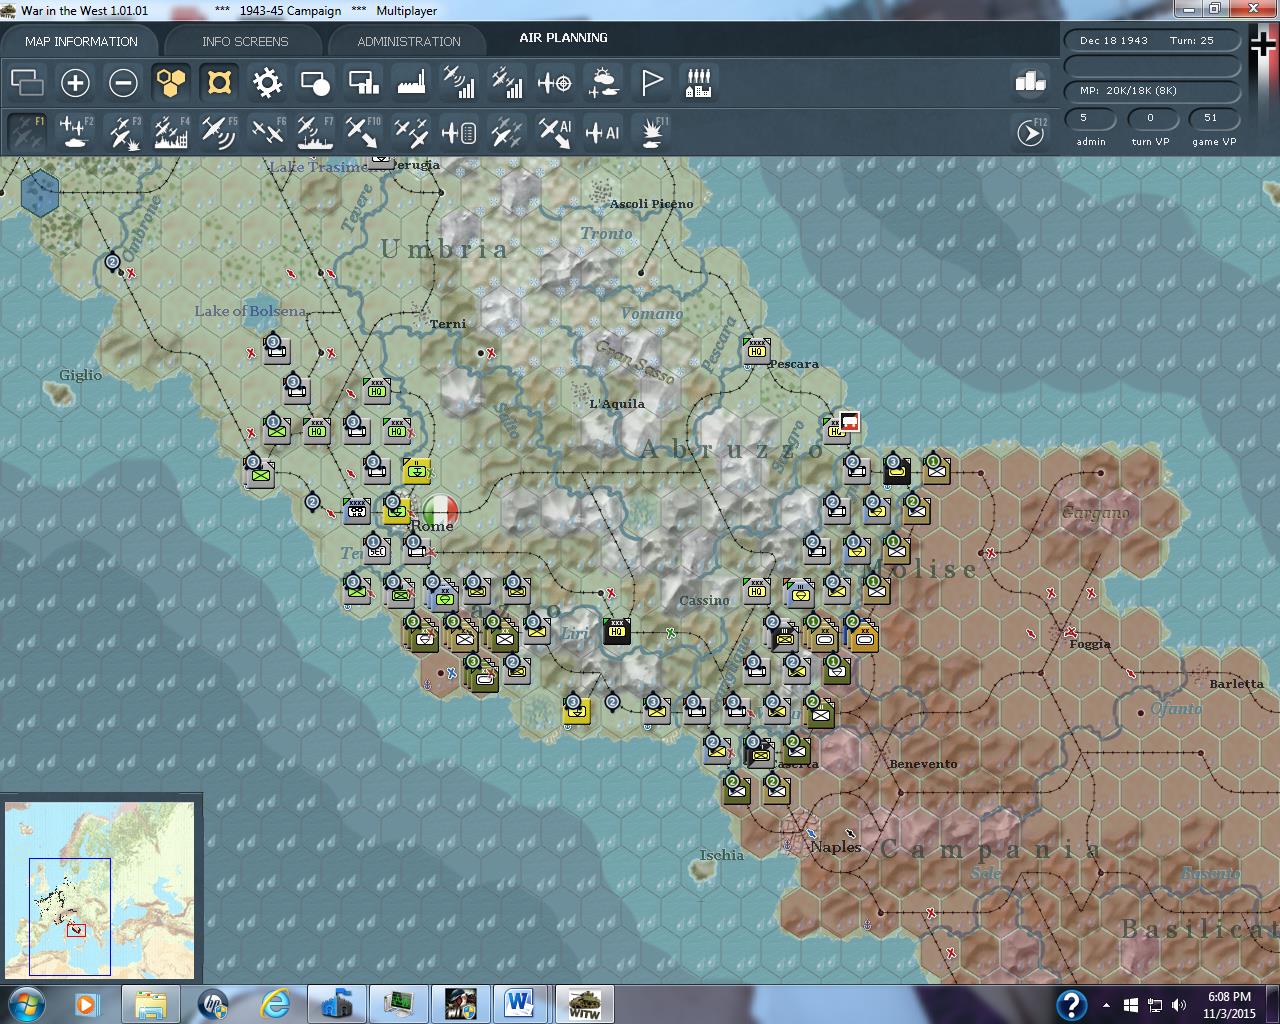
Task: Select the F11 explosion over tank icon
Action: (652, 131)
